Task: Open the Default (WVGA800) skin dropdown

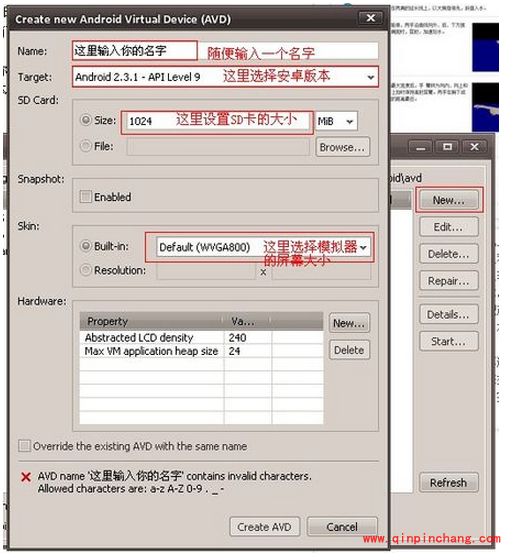Action: 263,247
